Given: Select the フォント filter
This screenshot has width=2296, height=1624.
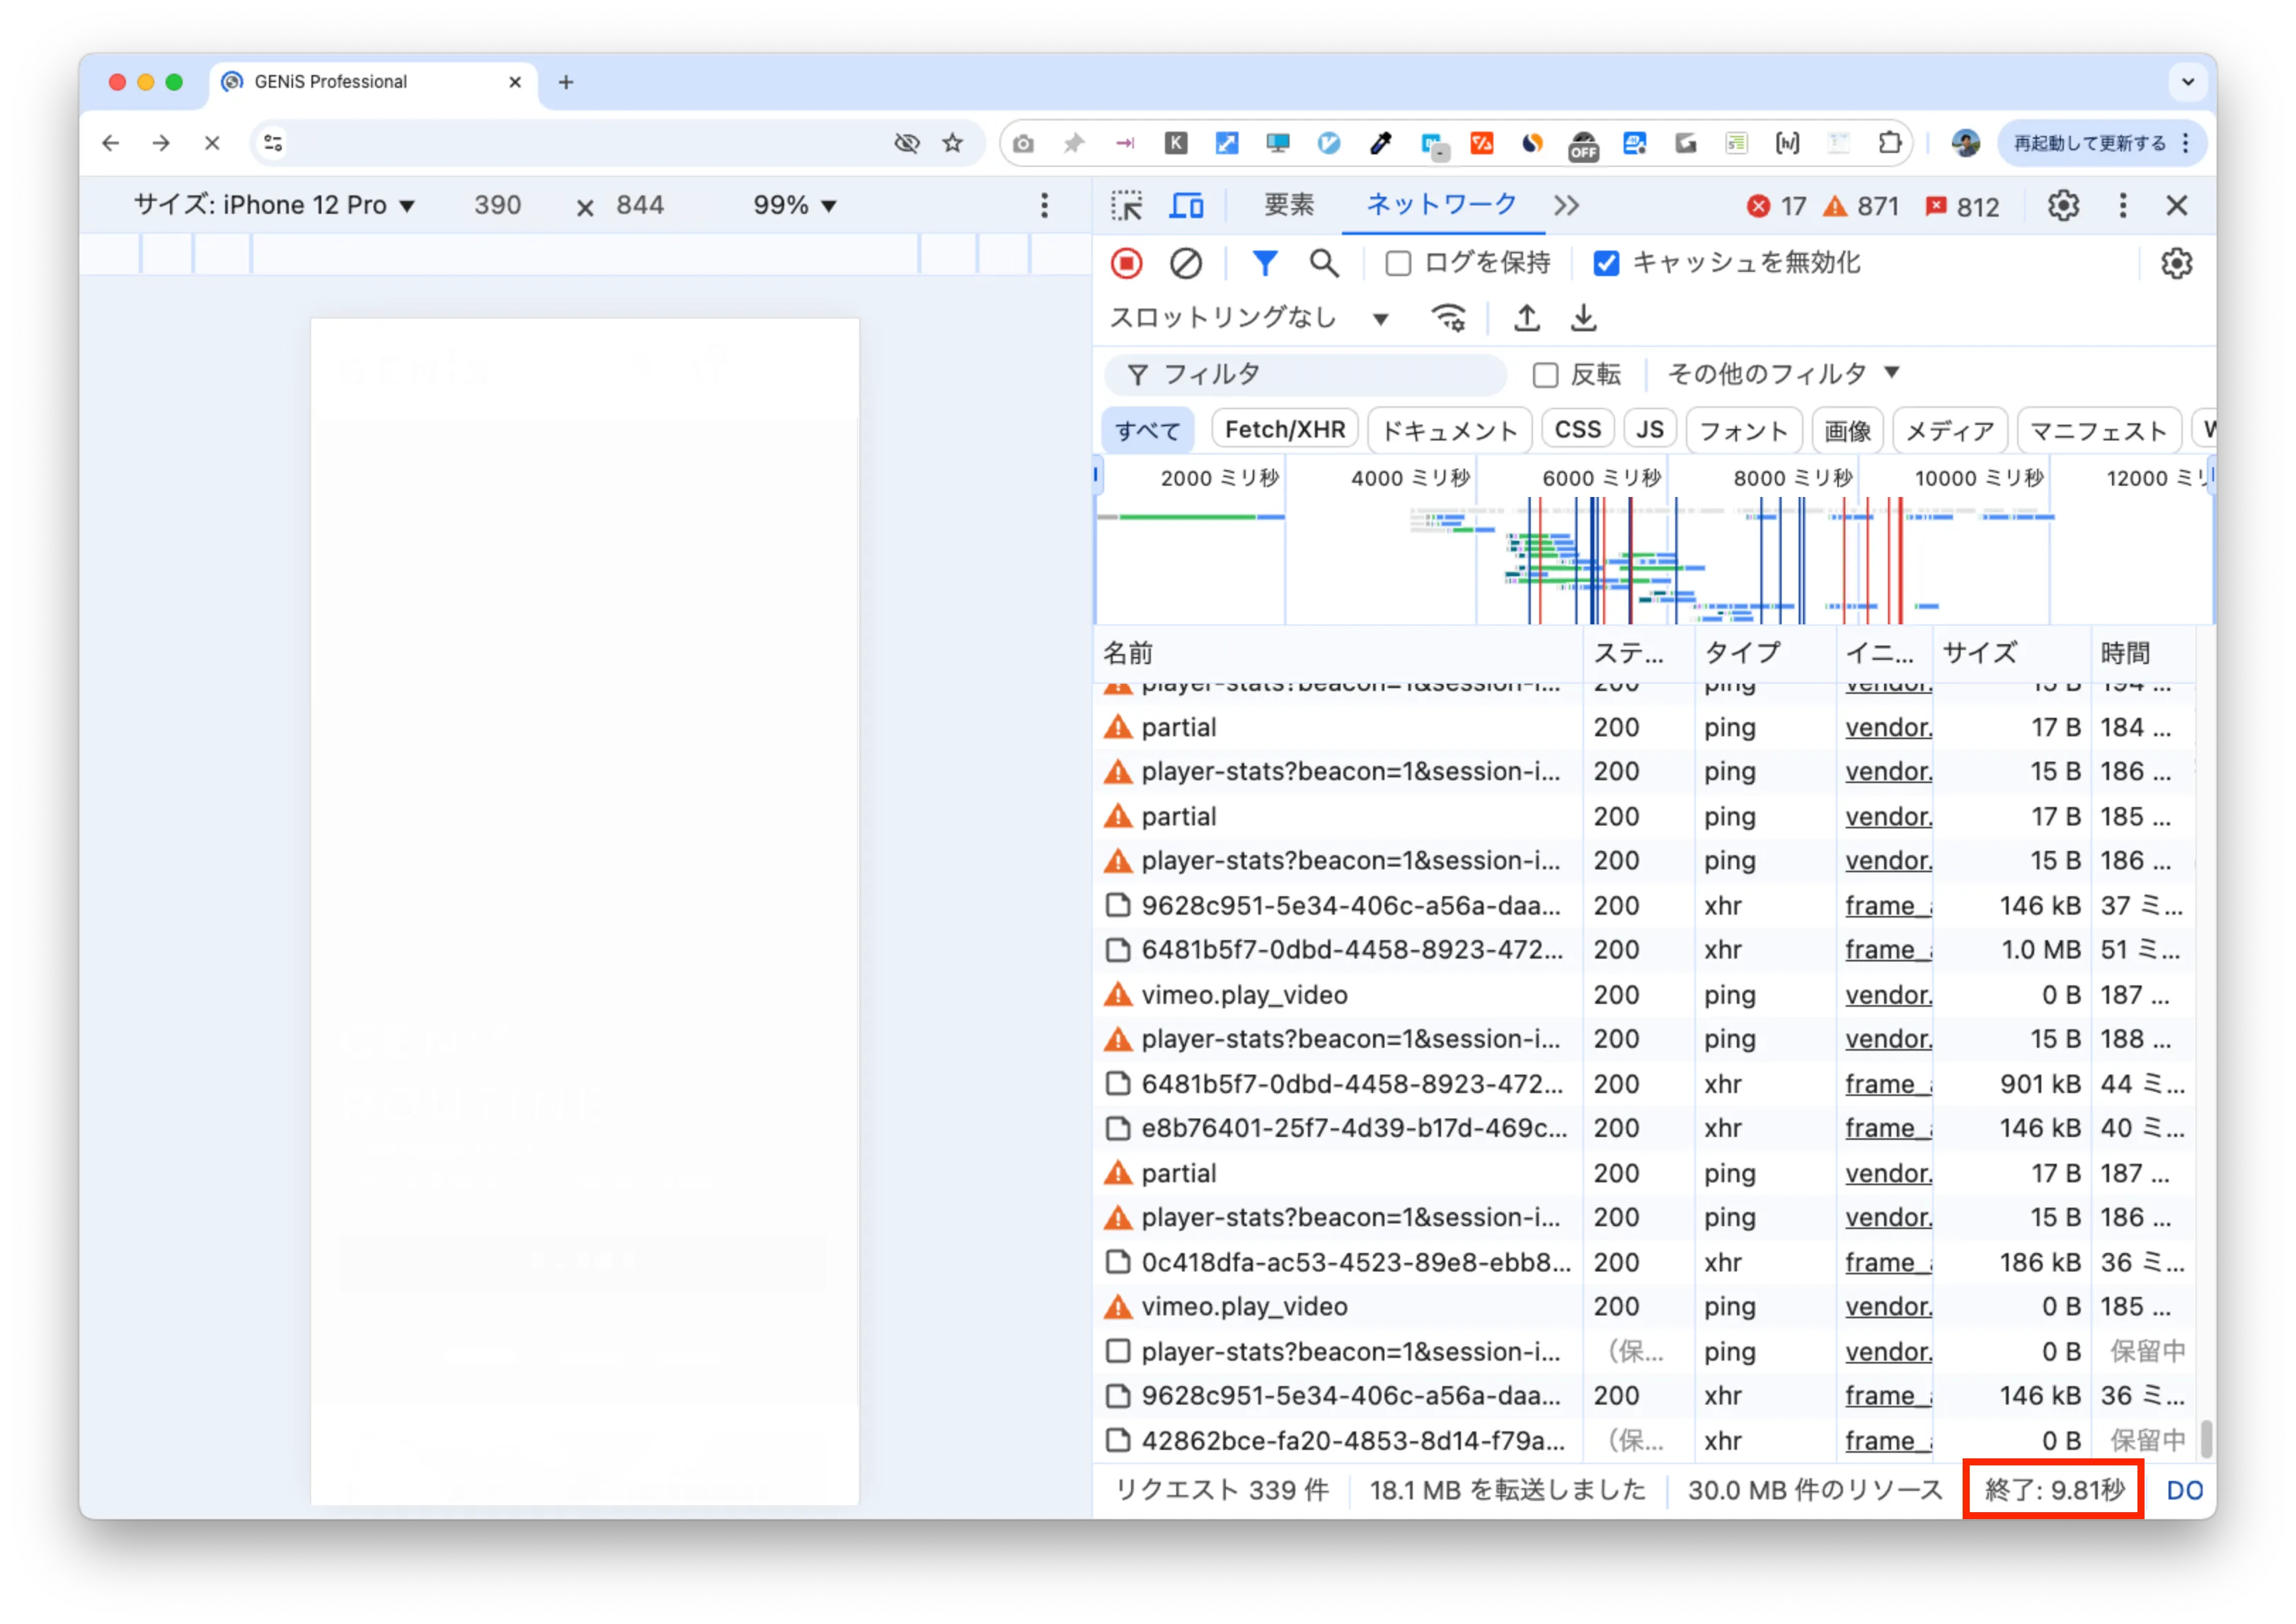Looking at the screenshot, I should click(1743, 430).
